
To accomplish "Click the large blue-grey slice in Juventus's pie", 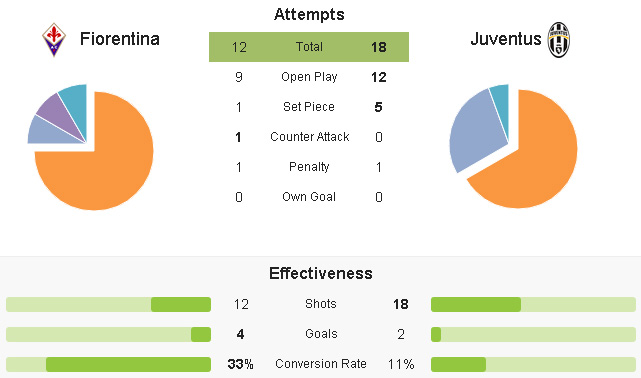I will click(476, 131).
